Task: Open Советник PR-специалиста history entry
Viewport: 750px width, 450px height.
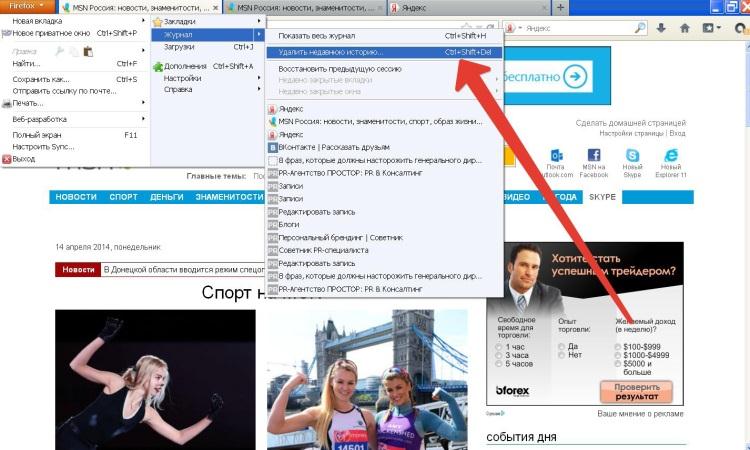Action: click(384, 251)
